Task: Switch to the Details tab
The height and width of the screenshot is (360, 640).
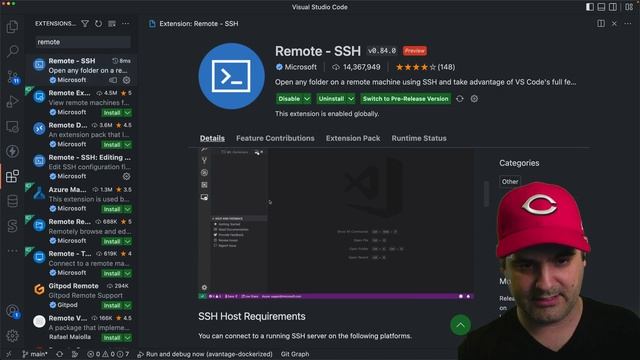Action: click(212, 138)
